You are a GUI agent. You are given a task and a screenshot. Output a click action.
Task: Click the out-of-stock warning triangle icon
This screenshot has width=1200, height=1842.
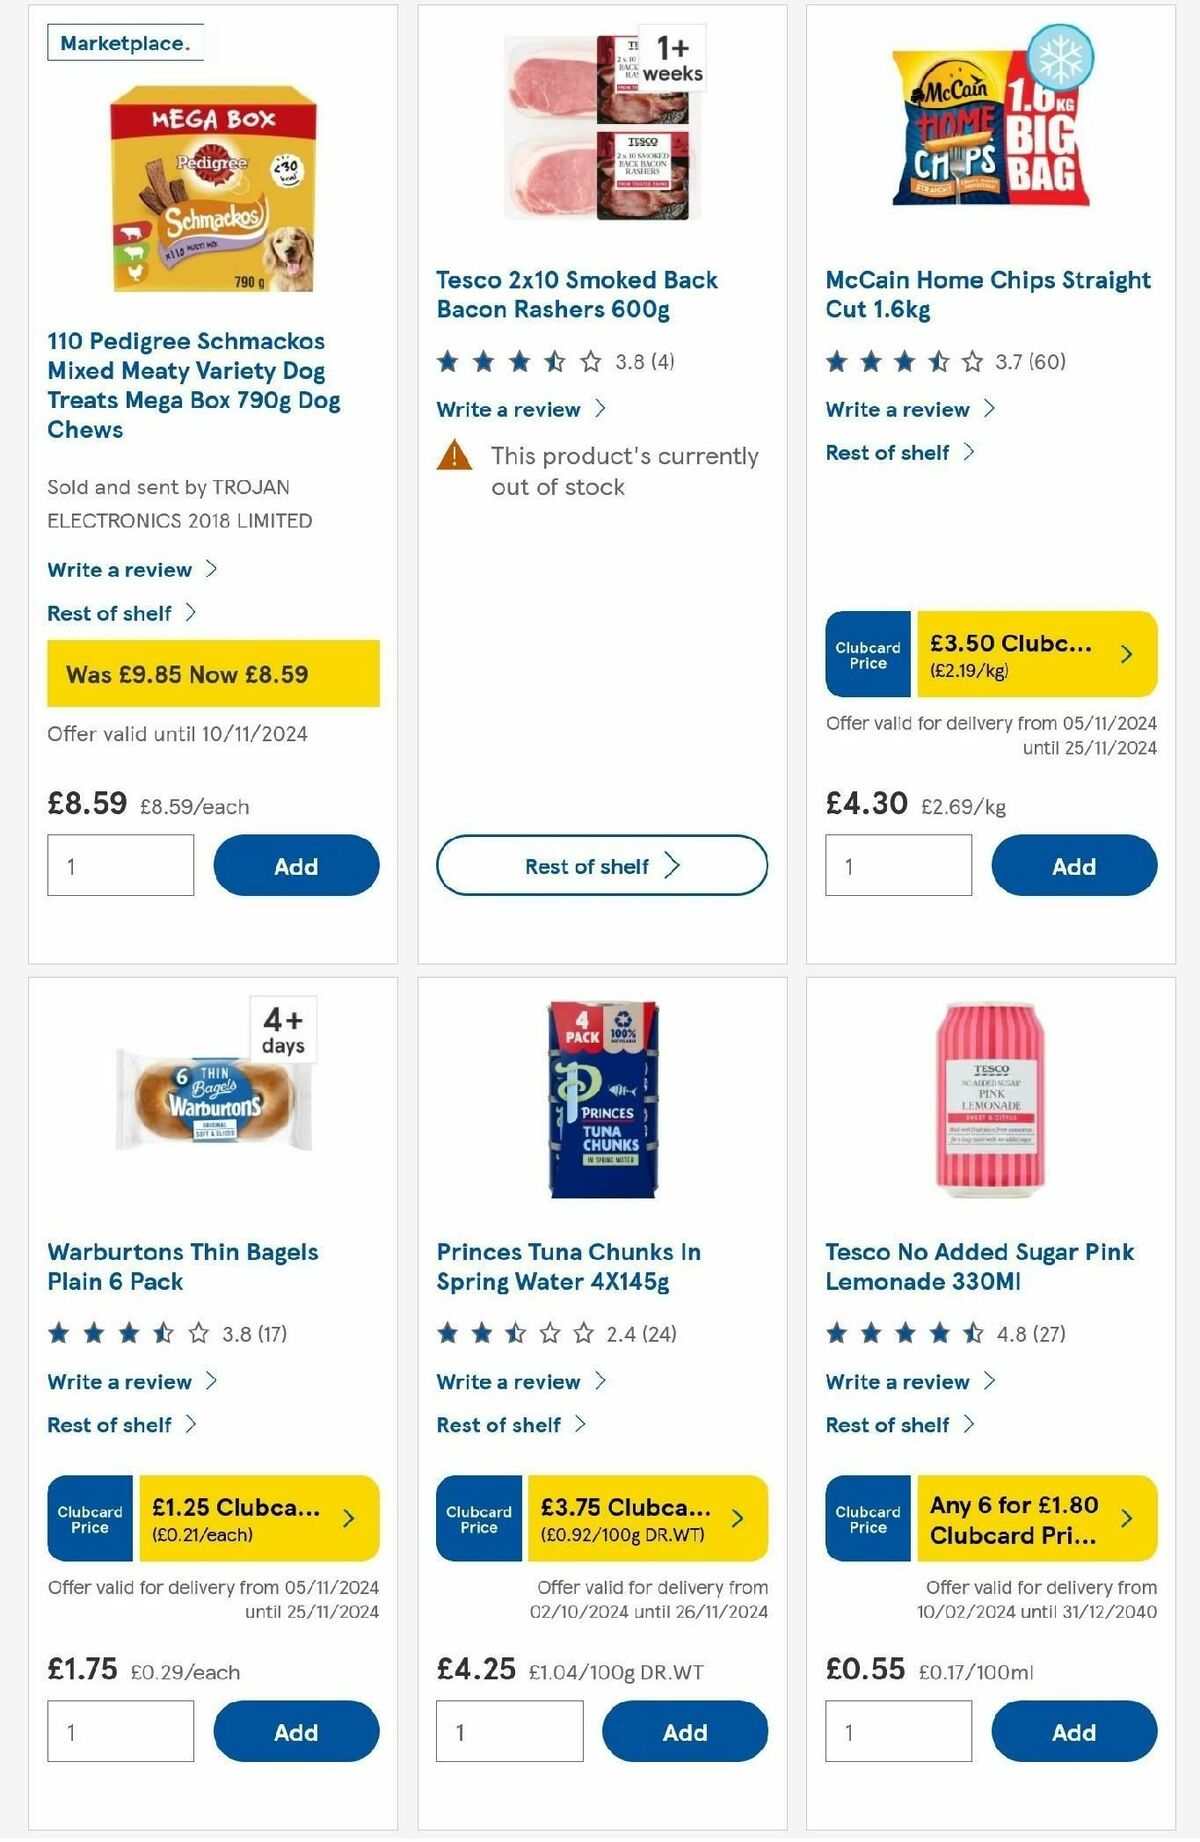coord(455,458)
